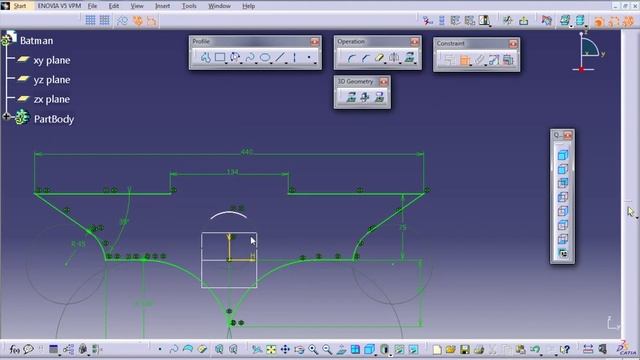Select Edit Multi-Constraint icon
Image resolution: width=640 pixels, height=360 pixels.
[x=508, y=60]
